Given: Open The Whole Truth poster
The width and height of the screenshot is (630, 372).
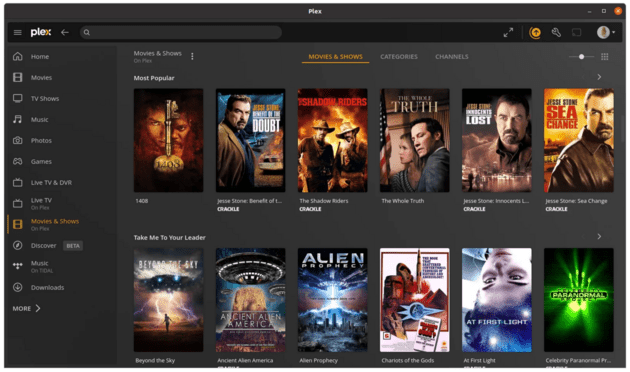Looking at the screenshot, I should 415,140.
